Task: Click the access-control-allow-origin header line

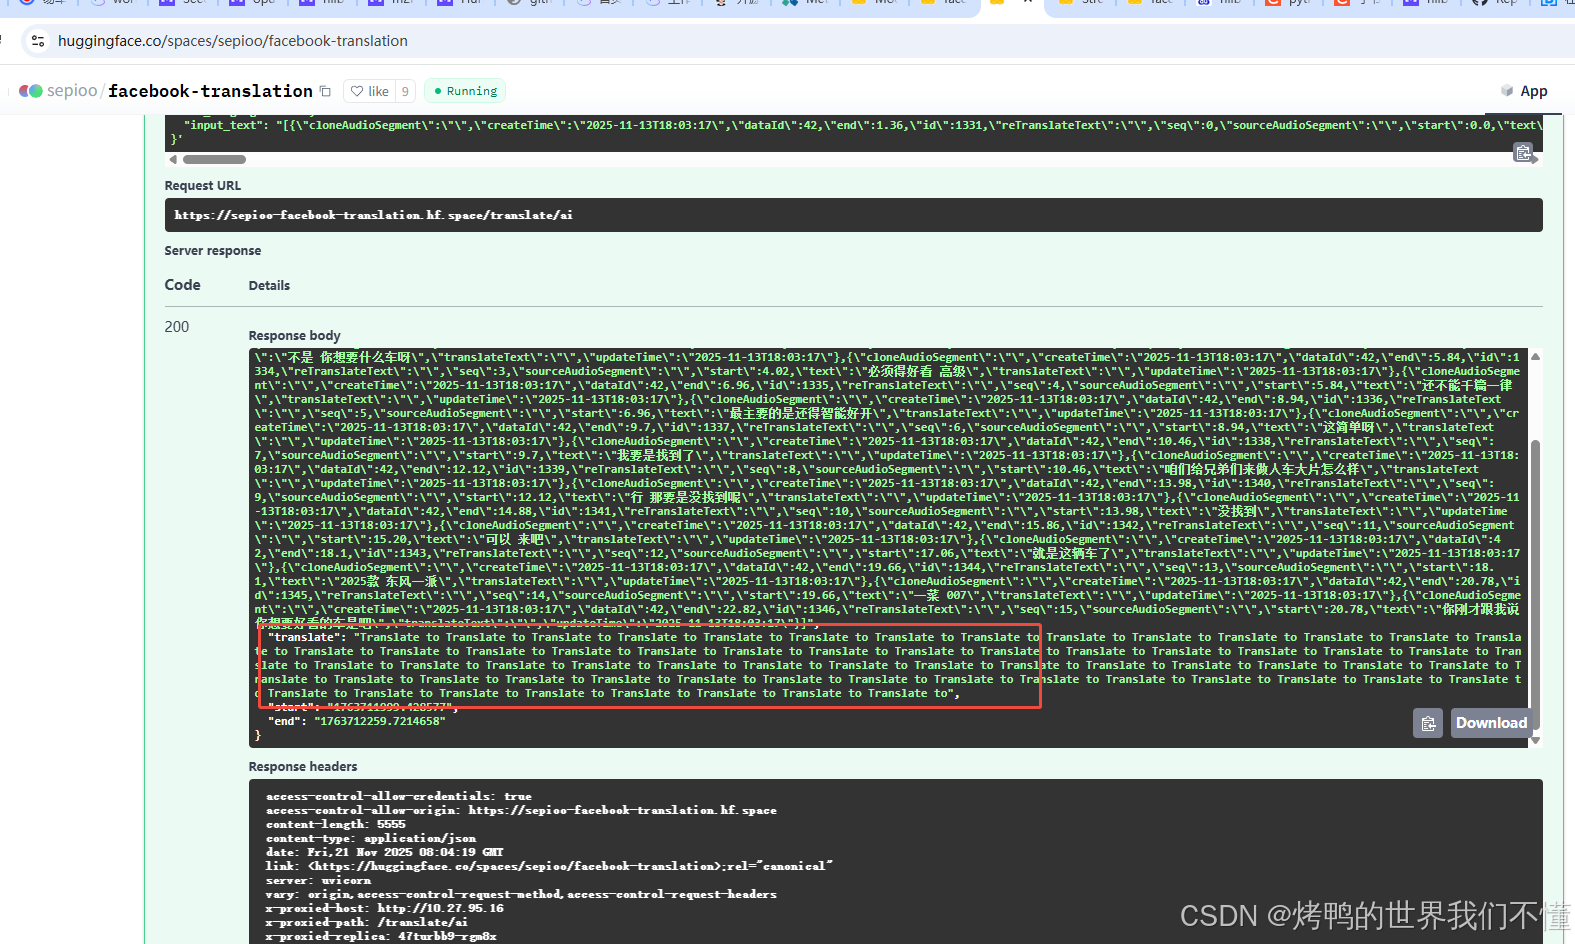Action: [521, 810]
